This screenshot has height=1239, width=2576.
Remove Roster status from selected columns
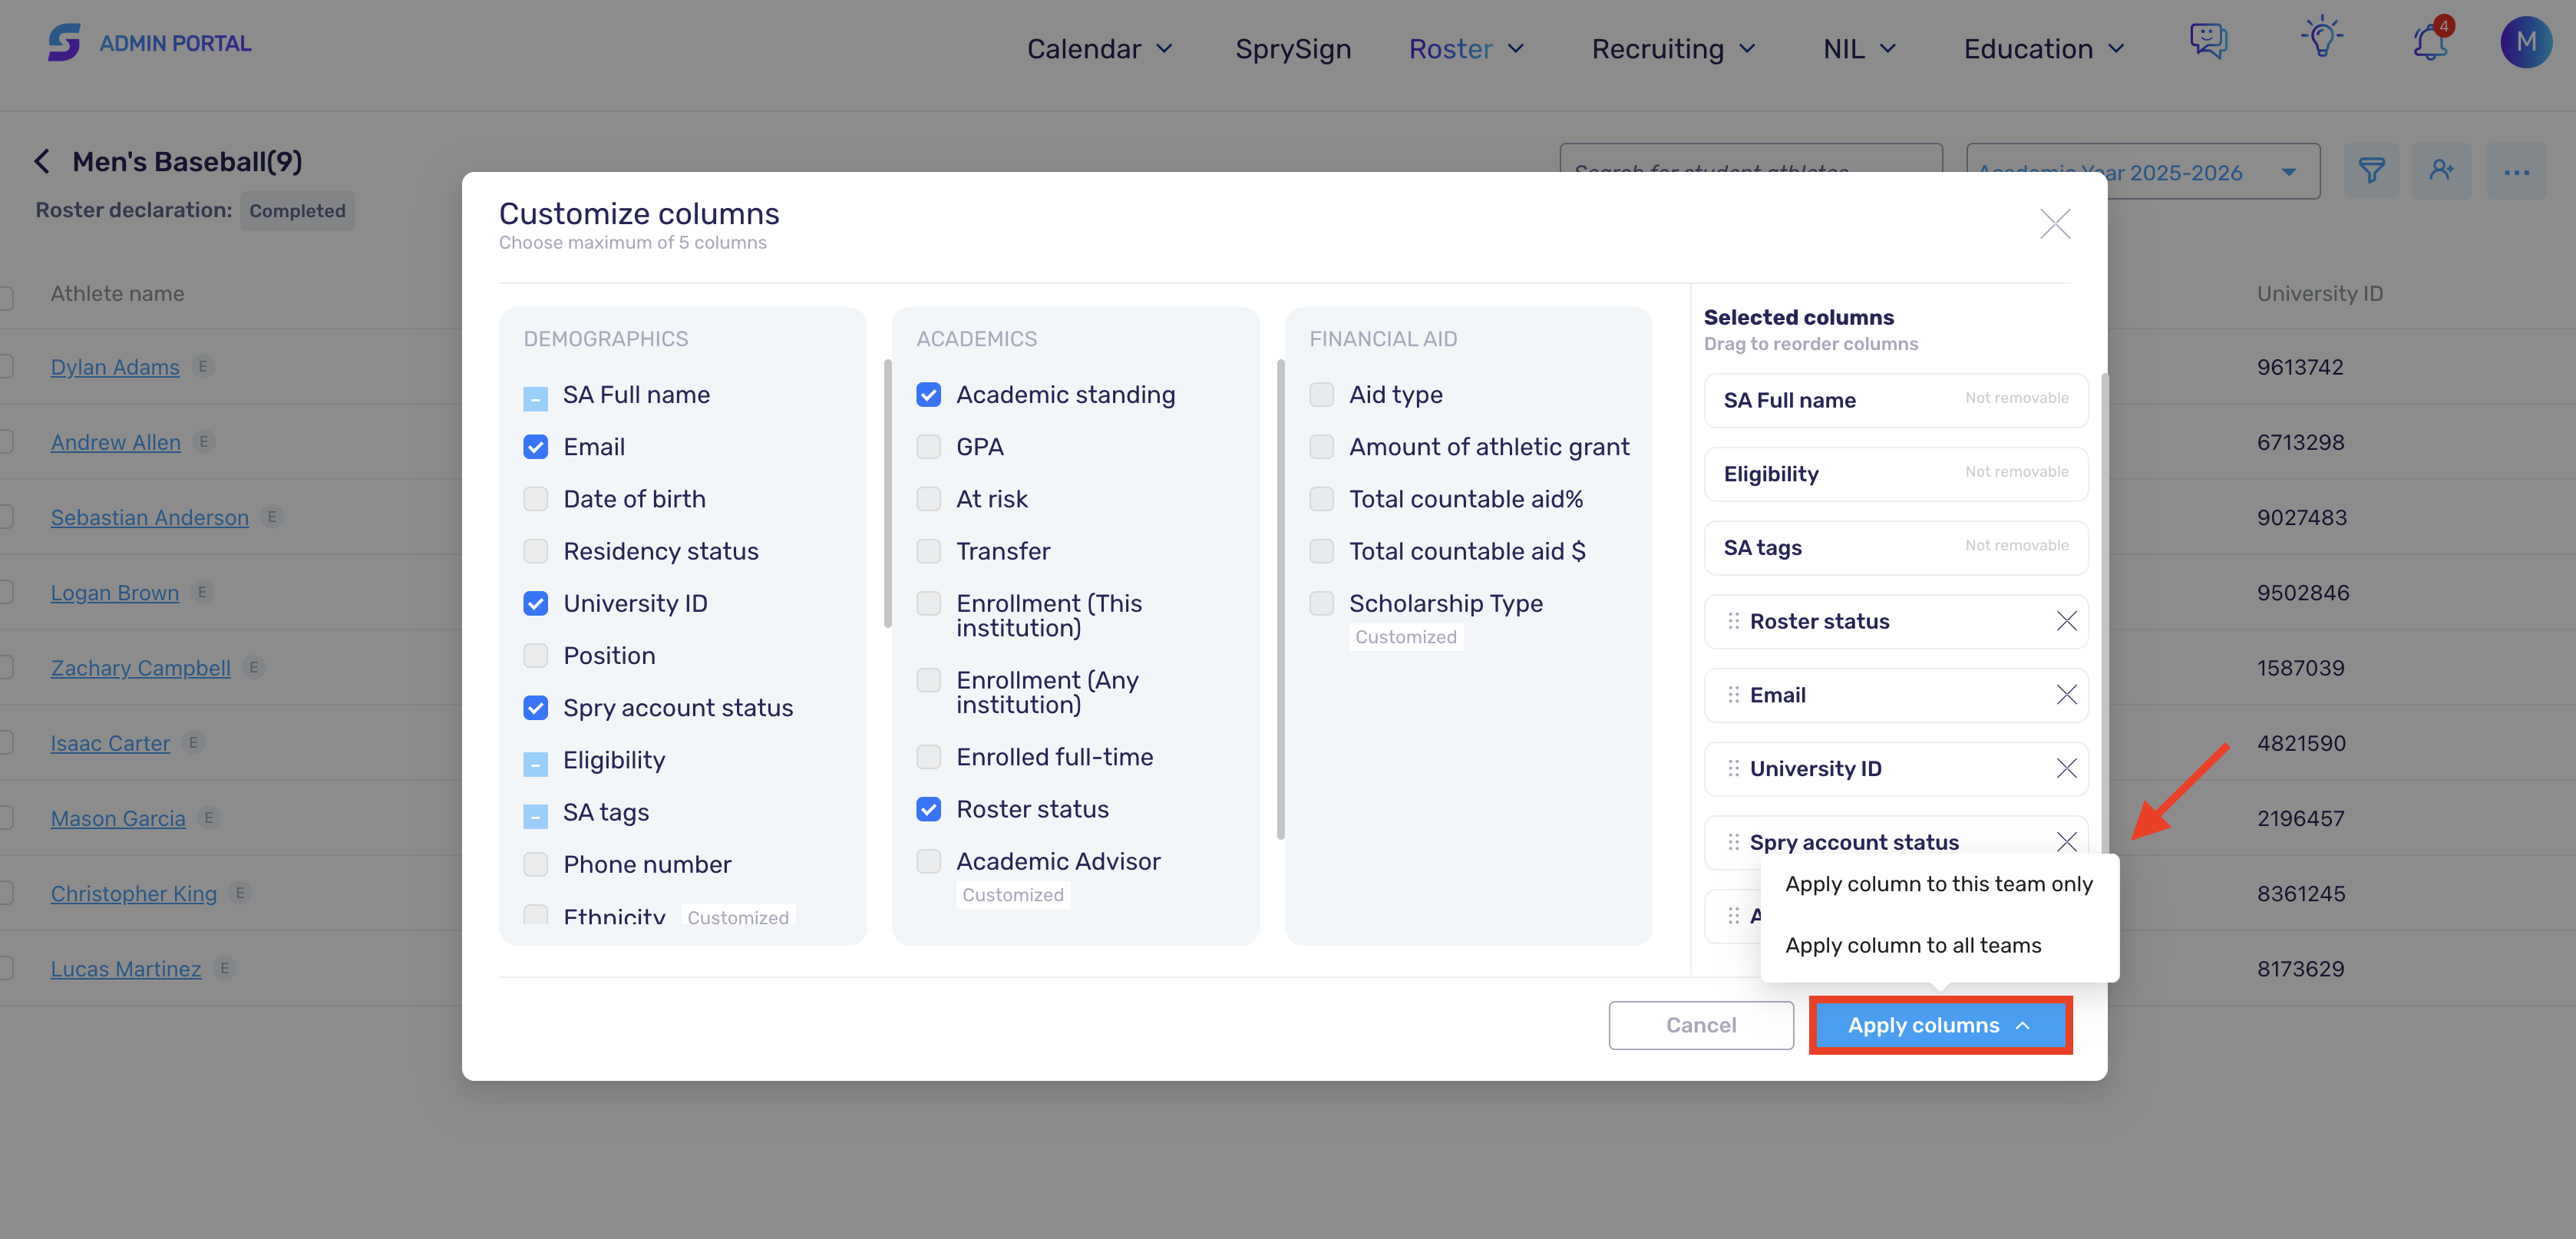pos(2066,621)
